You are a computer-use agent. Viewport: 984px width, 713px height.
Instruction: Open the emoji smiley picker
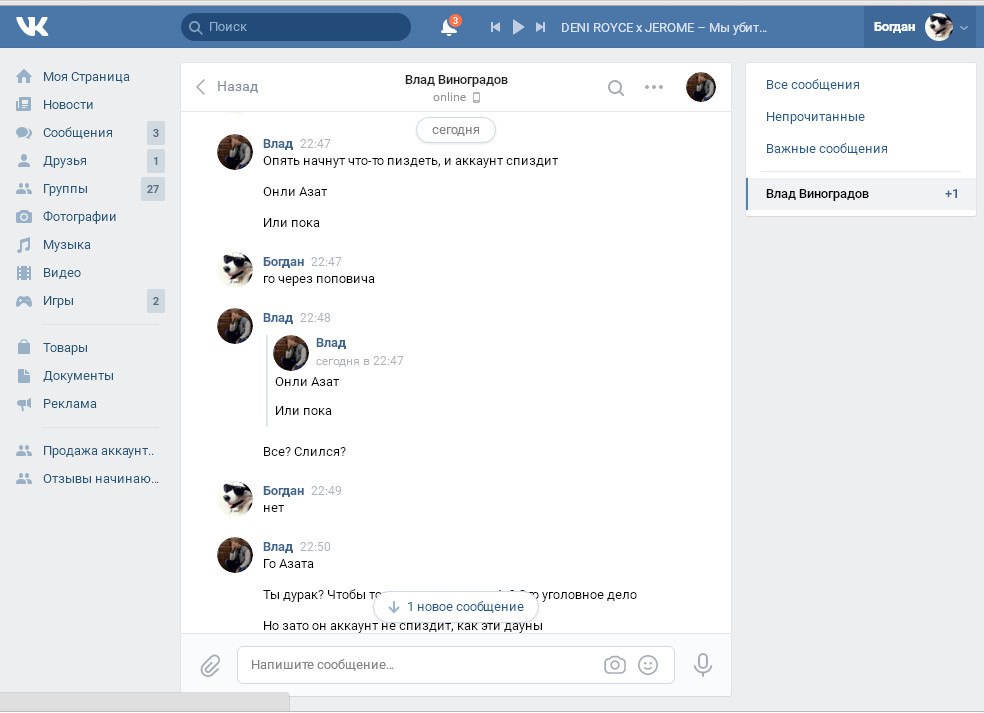click(648, 665)
